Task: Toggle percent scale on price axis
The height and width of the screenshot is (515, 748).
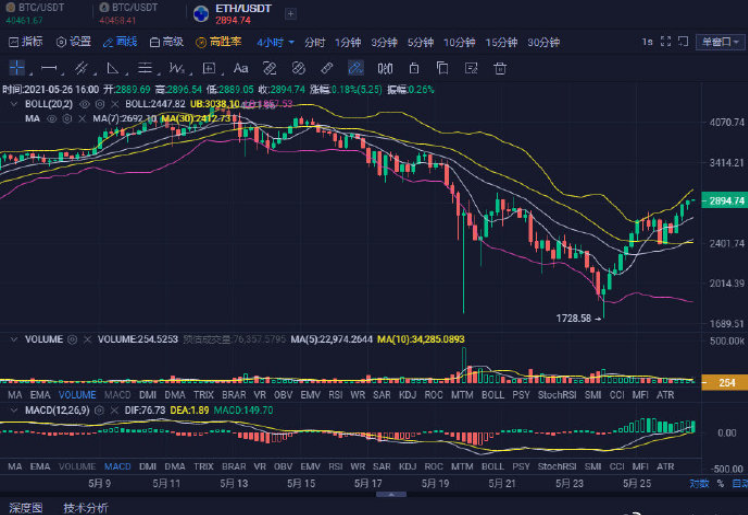Action: point(720,484)
